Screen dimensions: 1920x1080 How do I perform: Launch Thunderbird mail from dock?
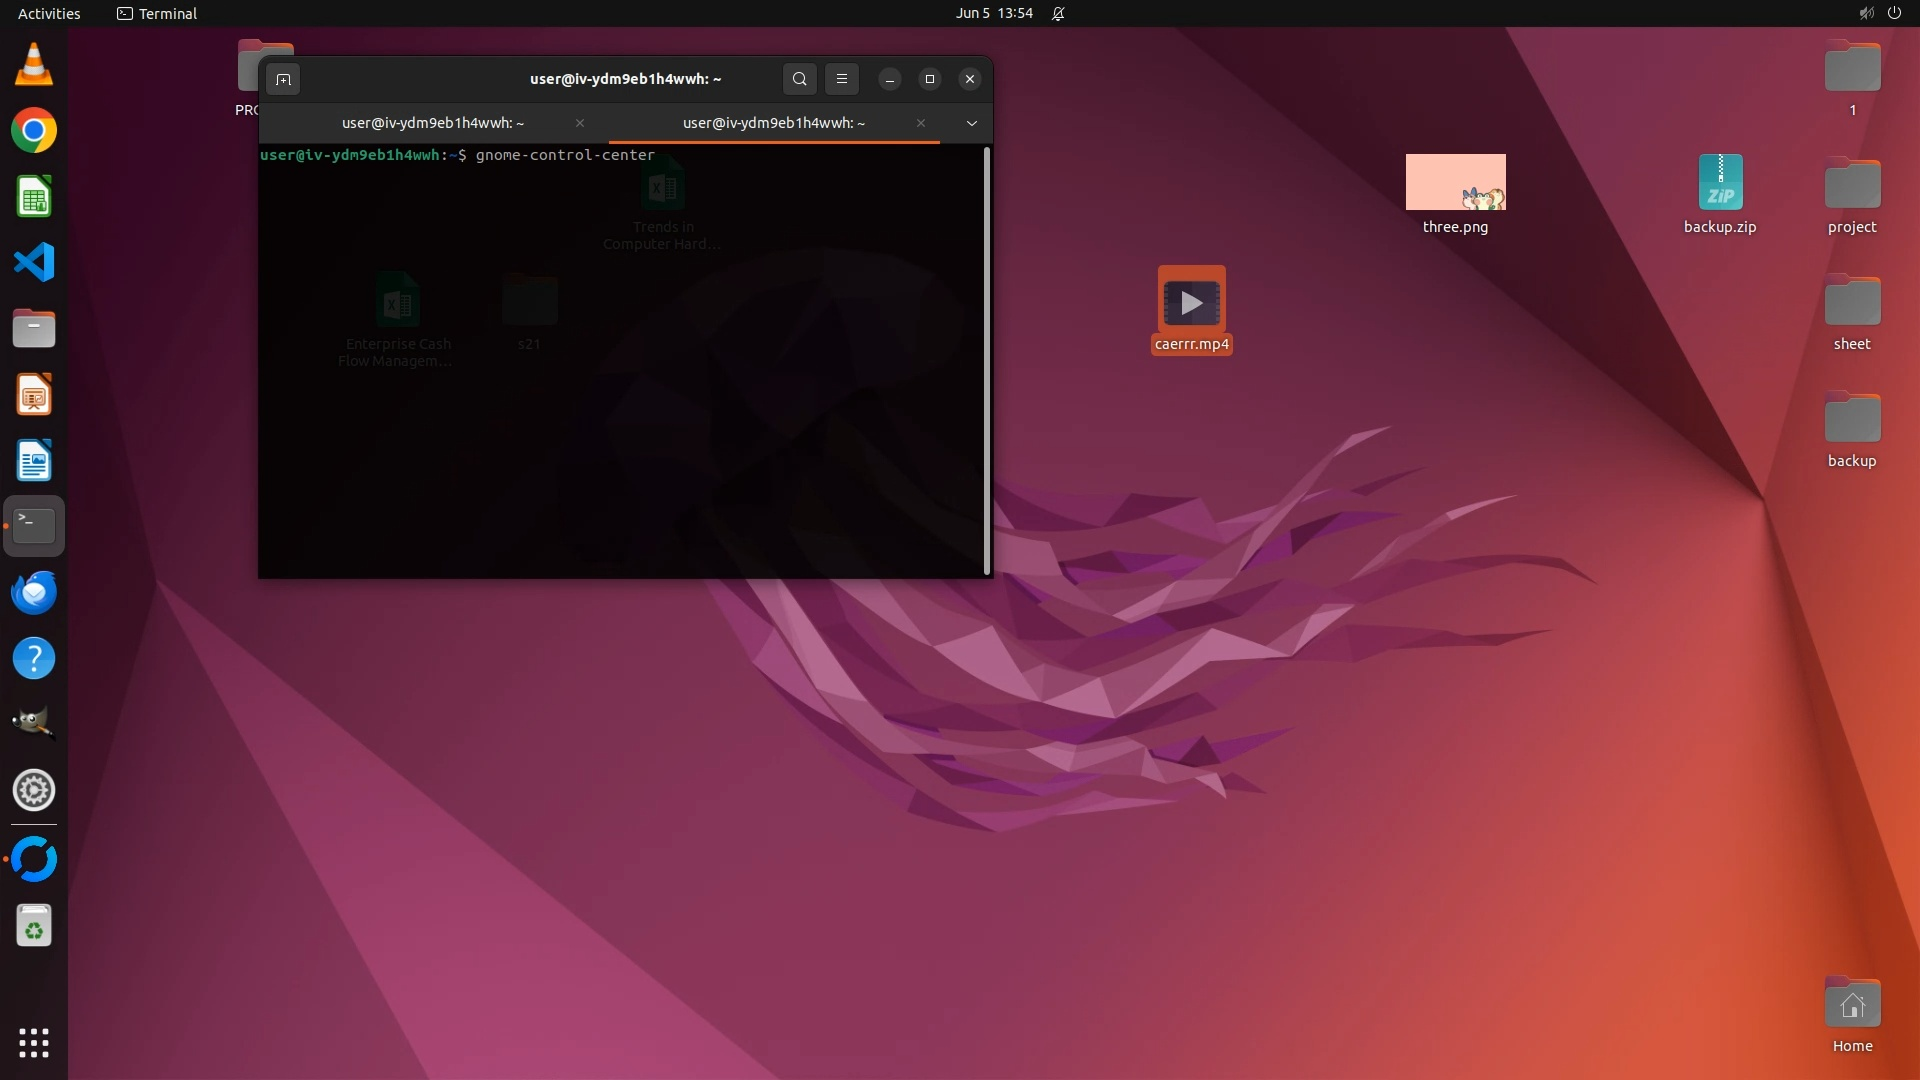(34, 592)
